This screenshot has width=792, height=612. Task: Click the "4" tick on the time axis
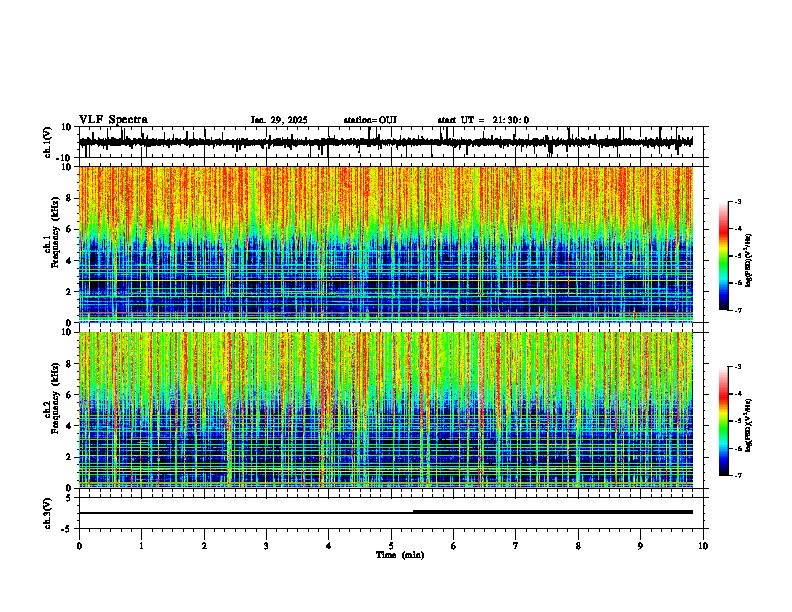329,546
